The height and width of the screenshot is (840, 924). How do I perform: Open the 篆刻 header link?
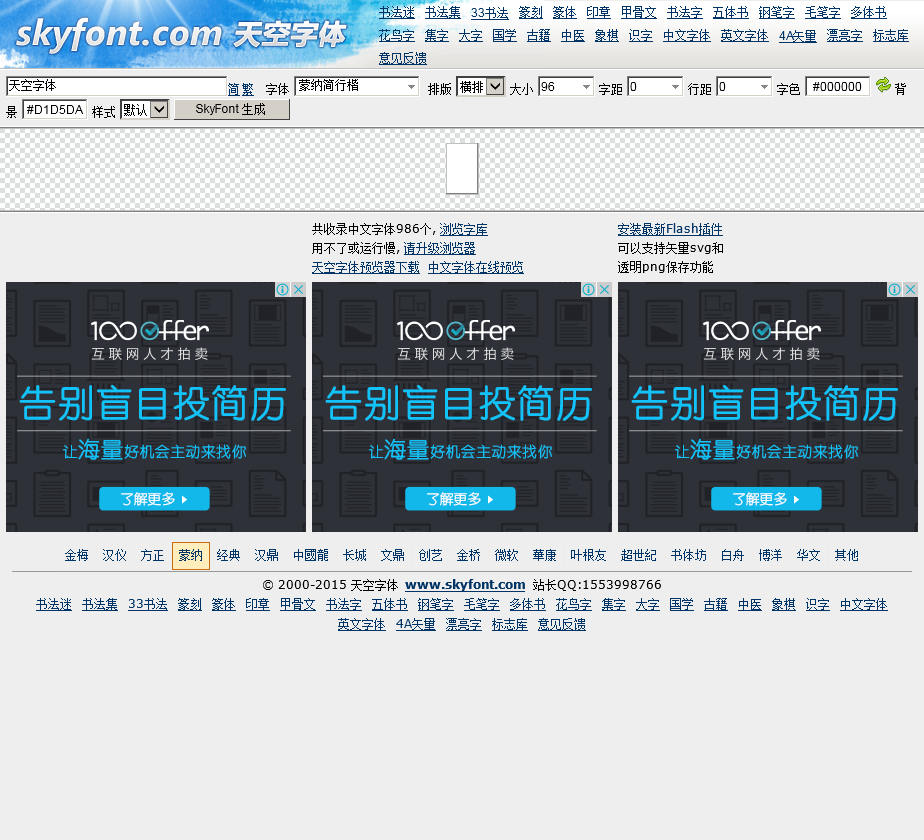pos(530,12)
